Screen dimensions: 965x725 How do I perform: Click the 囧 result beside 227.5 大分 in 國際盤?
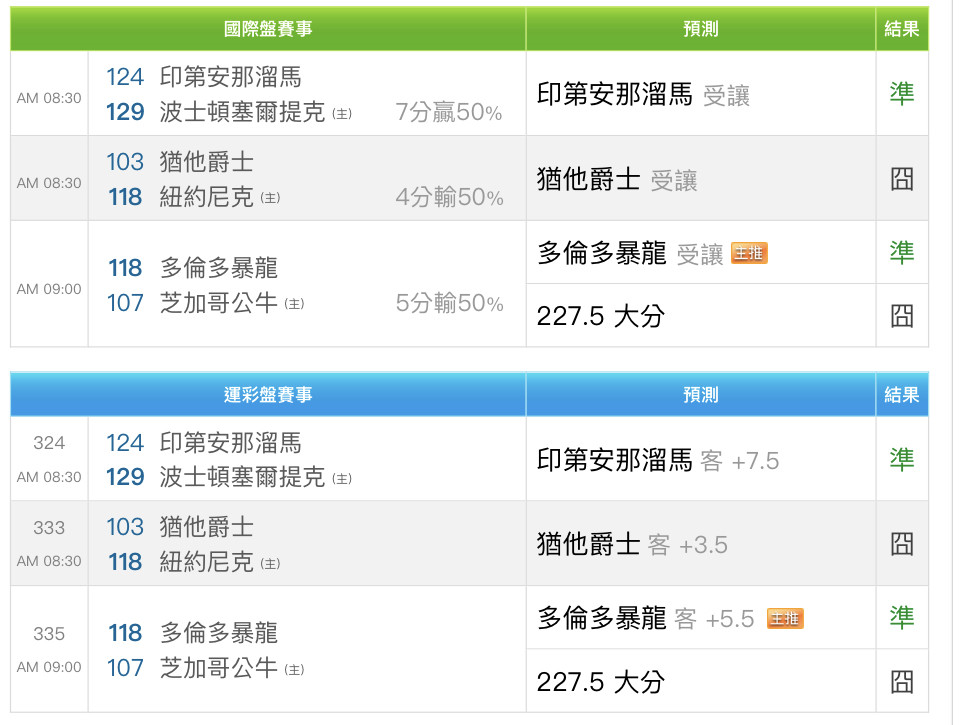[x=902, y=316]
